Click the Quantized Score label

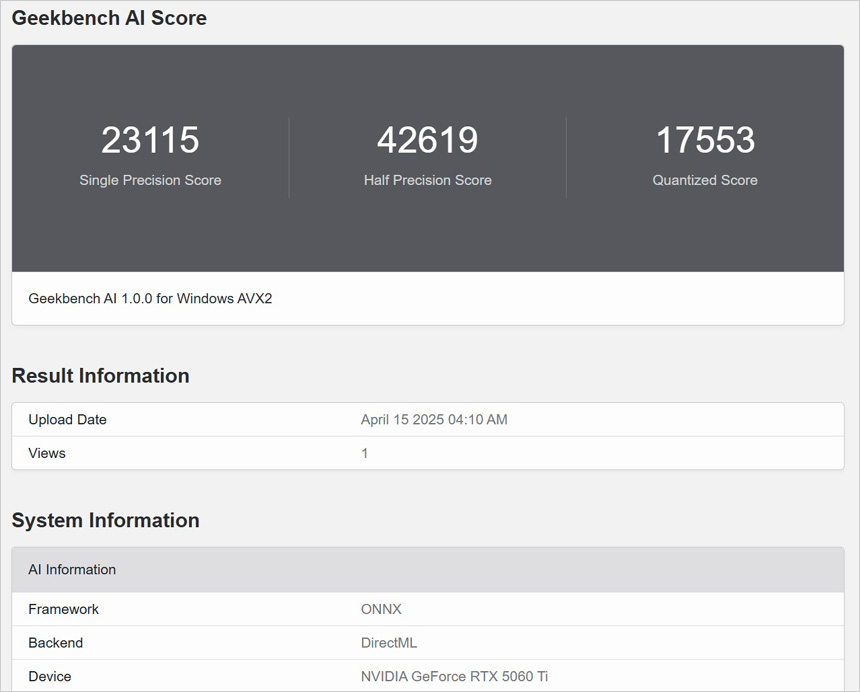(x=705, y=180)
